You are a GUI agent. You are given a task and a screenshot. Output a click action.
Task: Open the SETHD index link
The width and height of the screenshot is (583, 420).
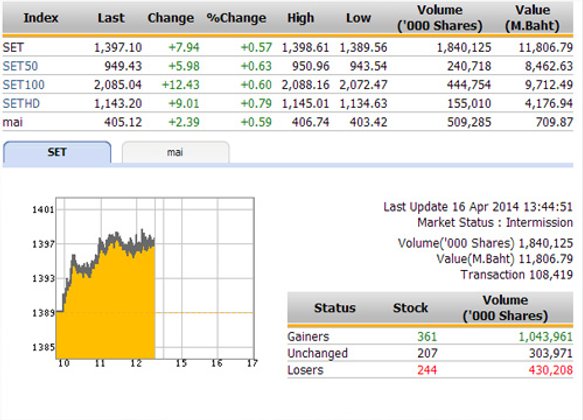tap(21, 103)
